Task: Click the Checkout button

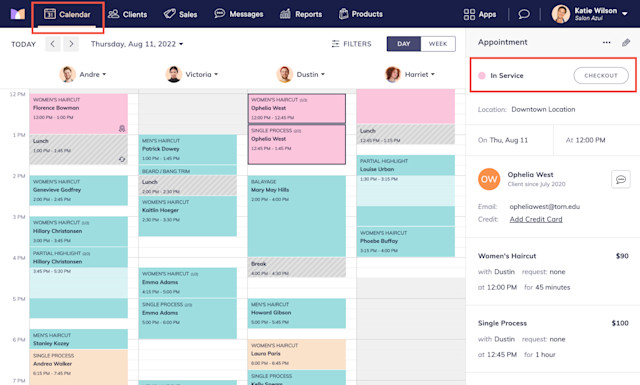Action: click(601, 76)
